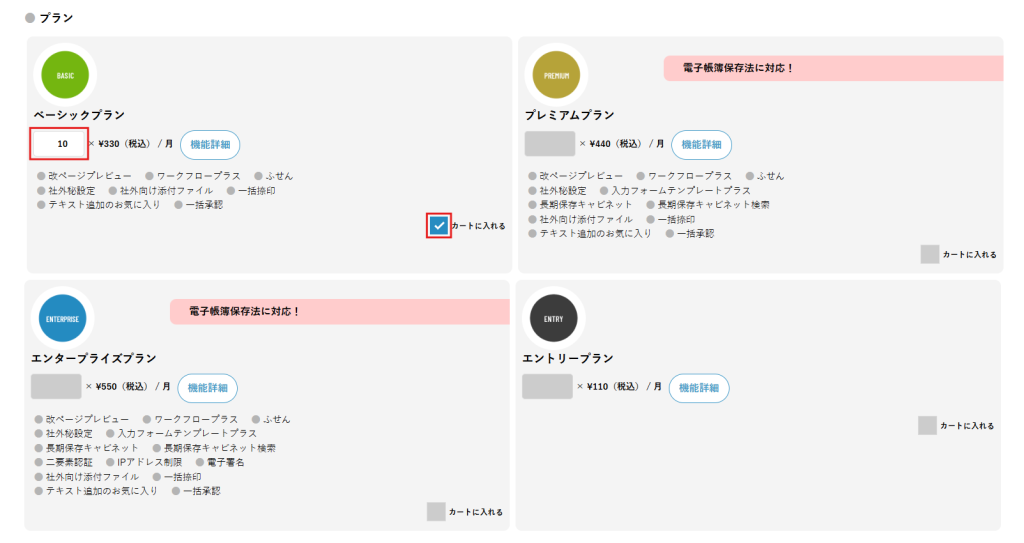This screenshot has width=1024, height=543.
Task: Check Premium plan's カートに入れる checkbox
Action: [x=930, y=254]
